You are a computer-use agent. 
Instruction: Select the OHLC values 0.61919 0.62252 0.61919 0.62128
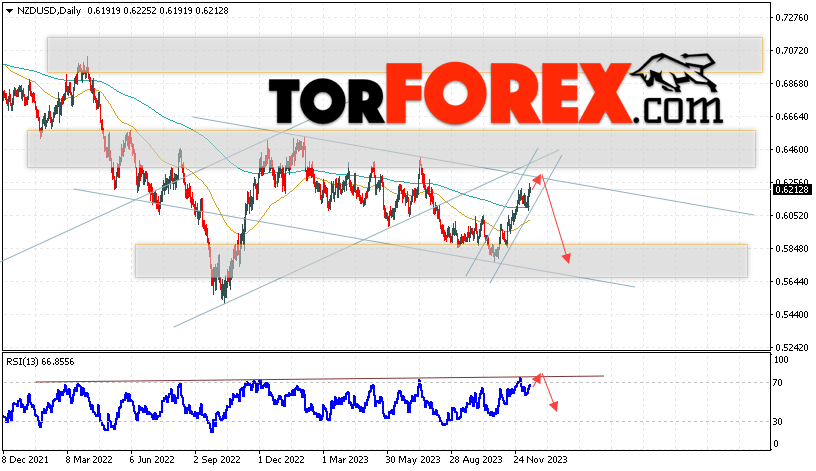click(x=158, y=10)
